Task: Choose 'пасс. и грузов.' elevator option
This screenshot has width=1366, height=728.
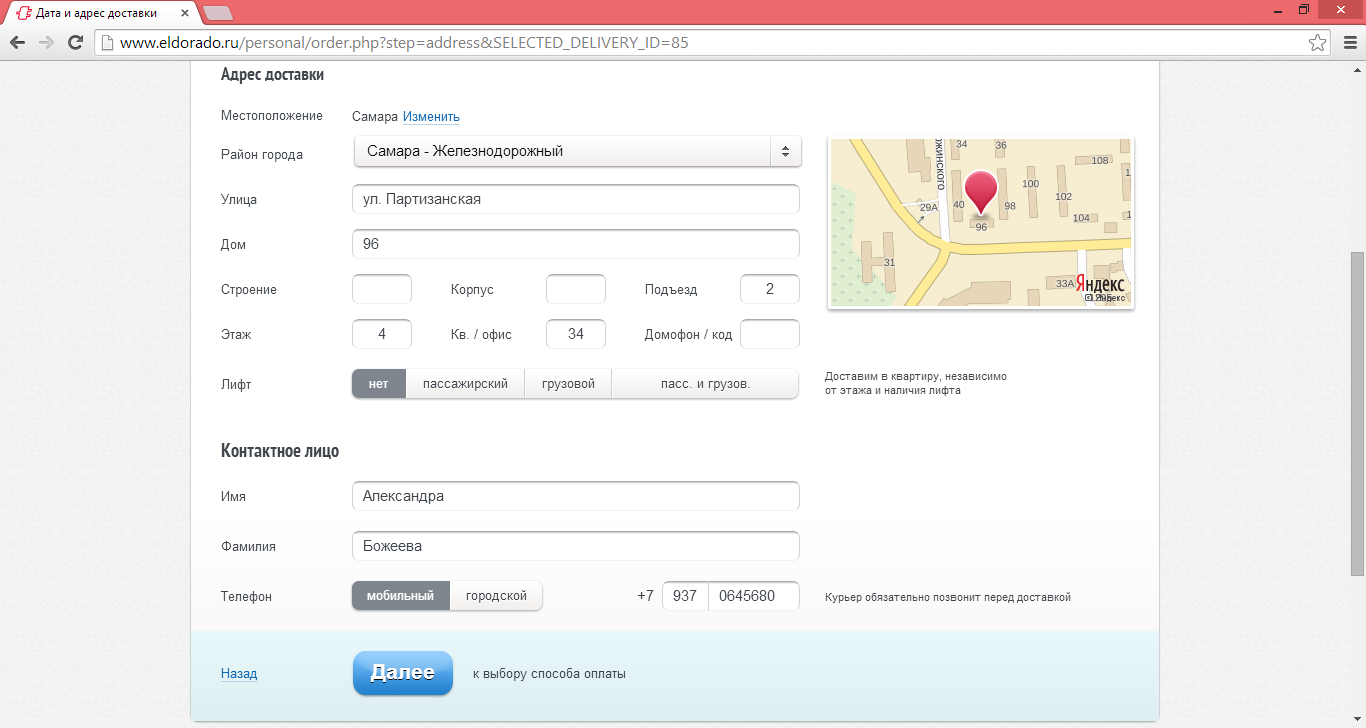Action: [x=705, y=384]
